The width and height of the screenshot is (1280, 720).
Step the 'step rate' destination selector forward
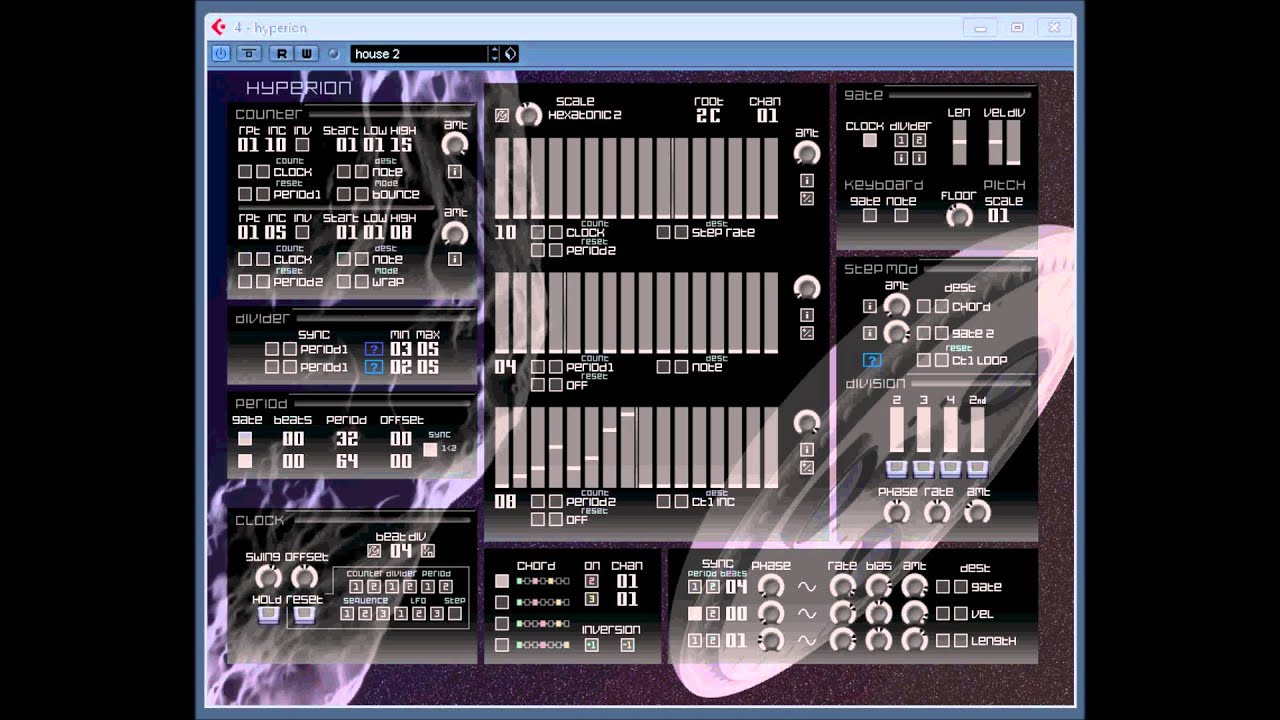click(681, 232)
